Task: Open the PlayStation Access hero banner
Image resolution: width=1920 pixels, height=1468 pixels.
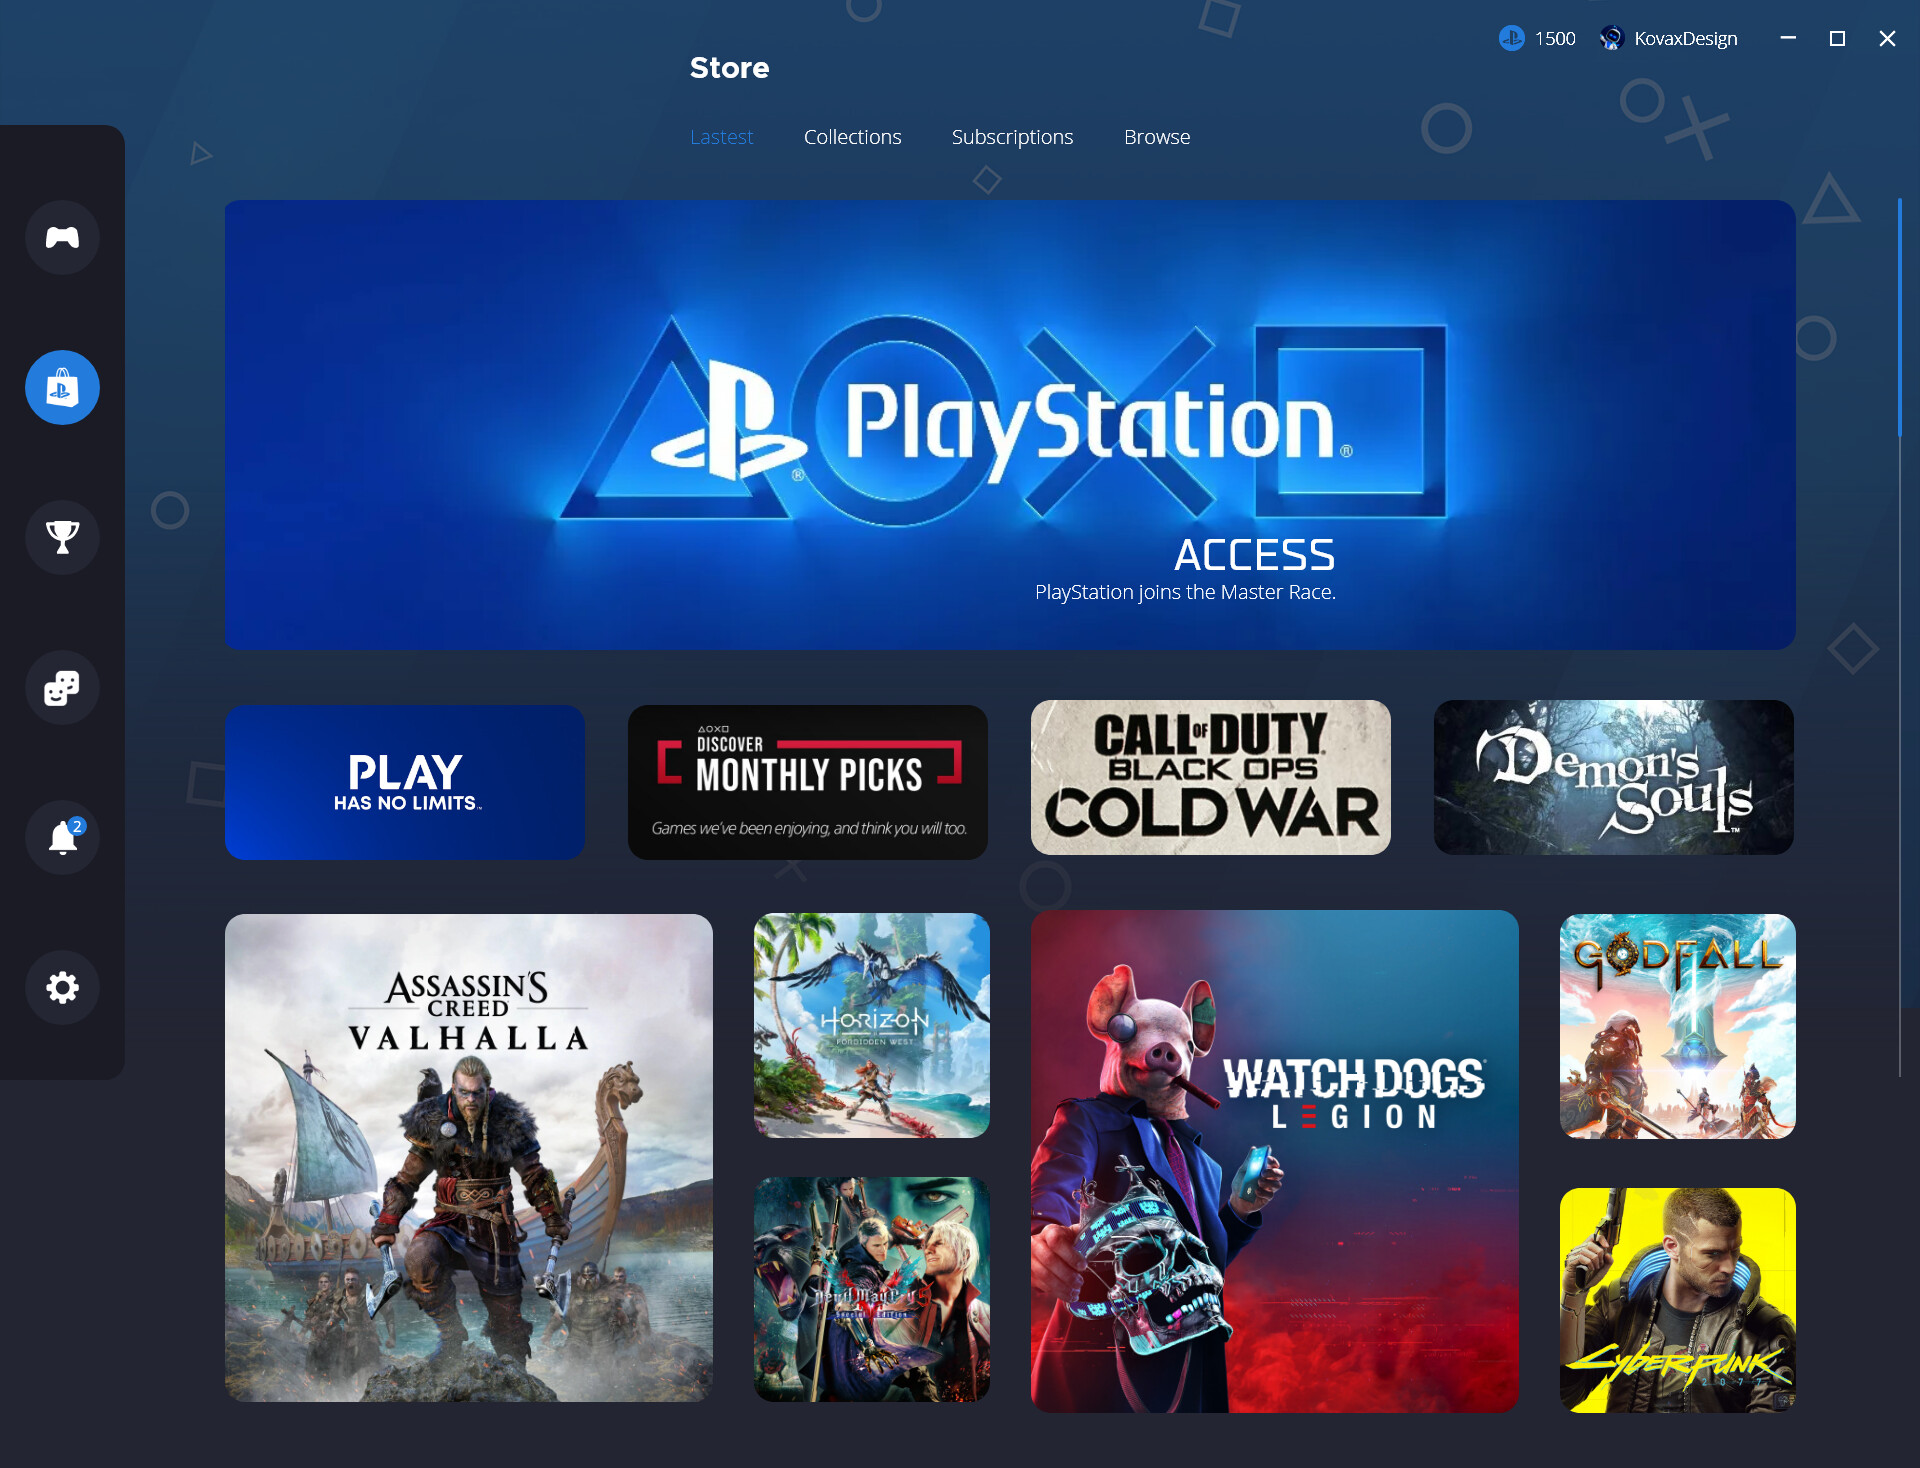Action: 1009,424
